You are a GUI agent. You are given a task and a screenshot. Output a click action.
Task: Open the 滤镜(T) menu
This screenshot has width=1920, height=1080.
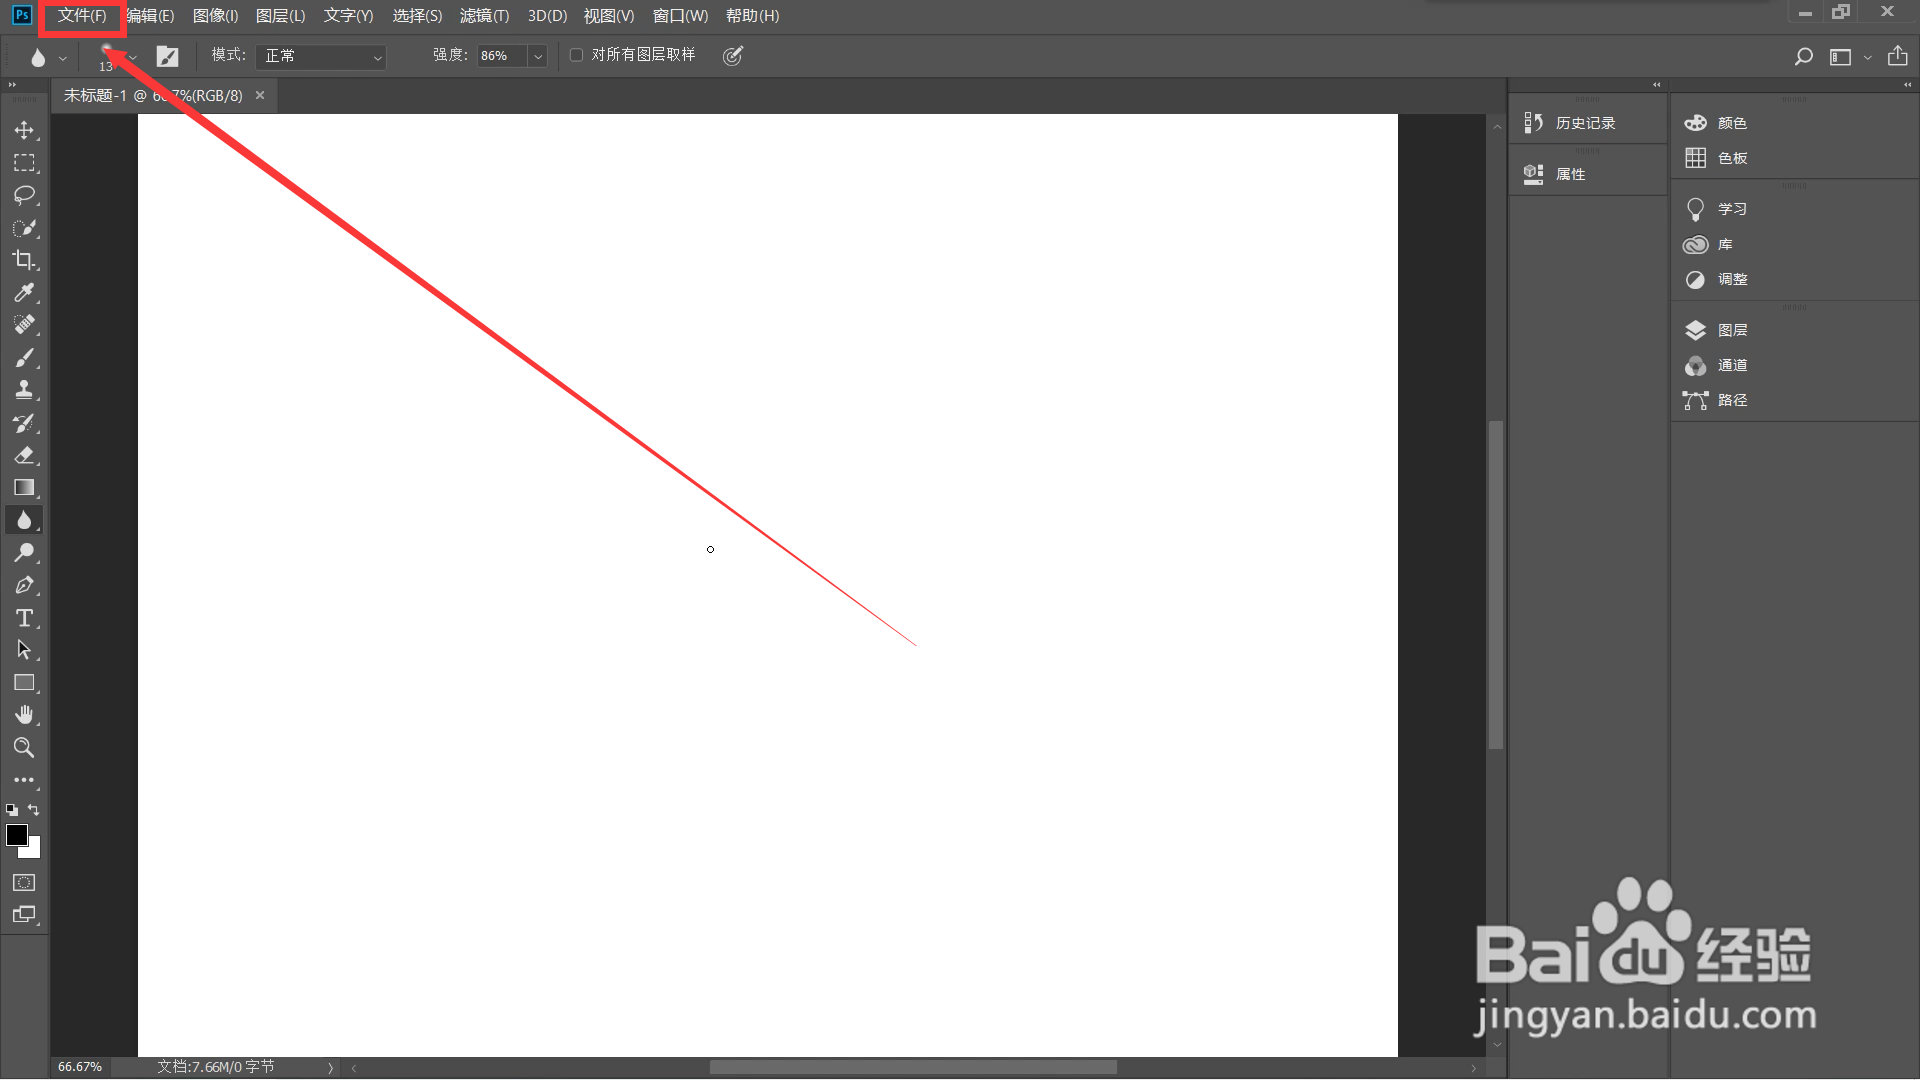[484, 16]
